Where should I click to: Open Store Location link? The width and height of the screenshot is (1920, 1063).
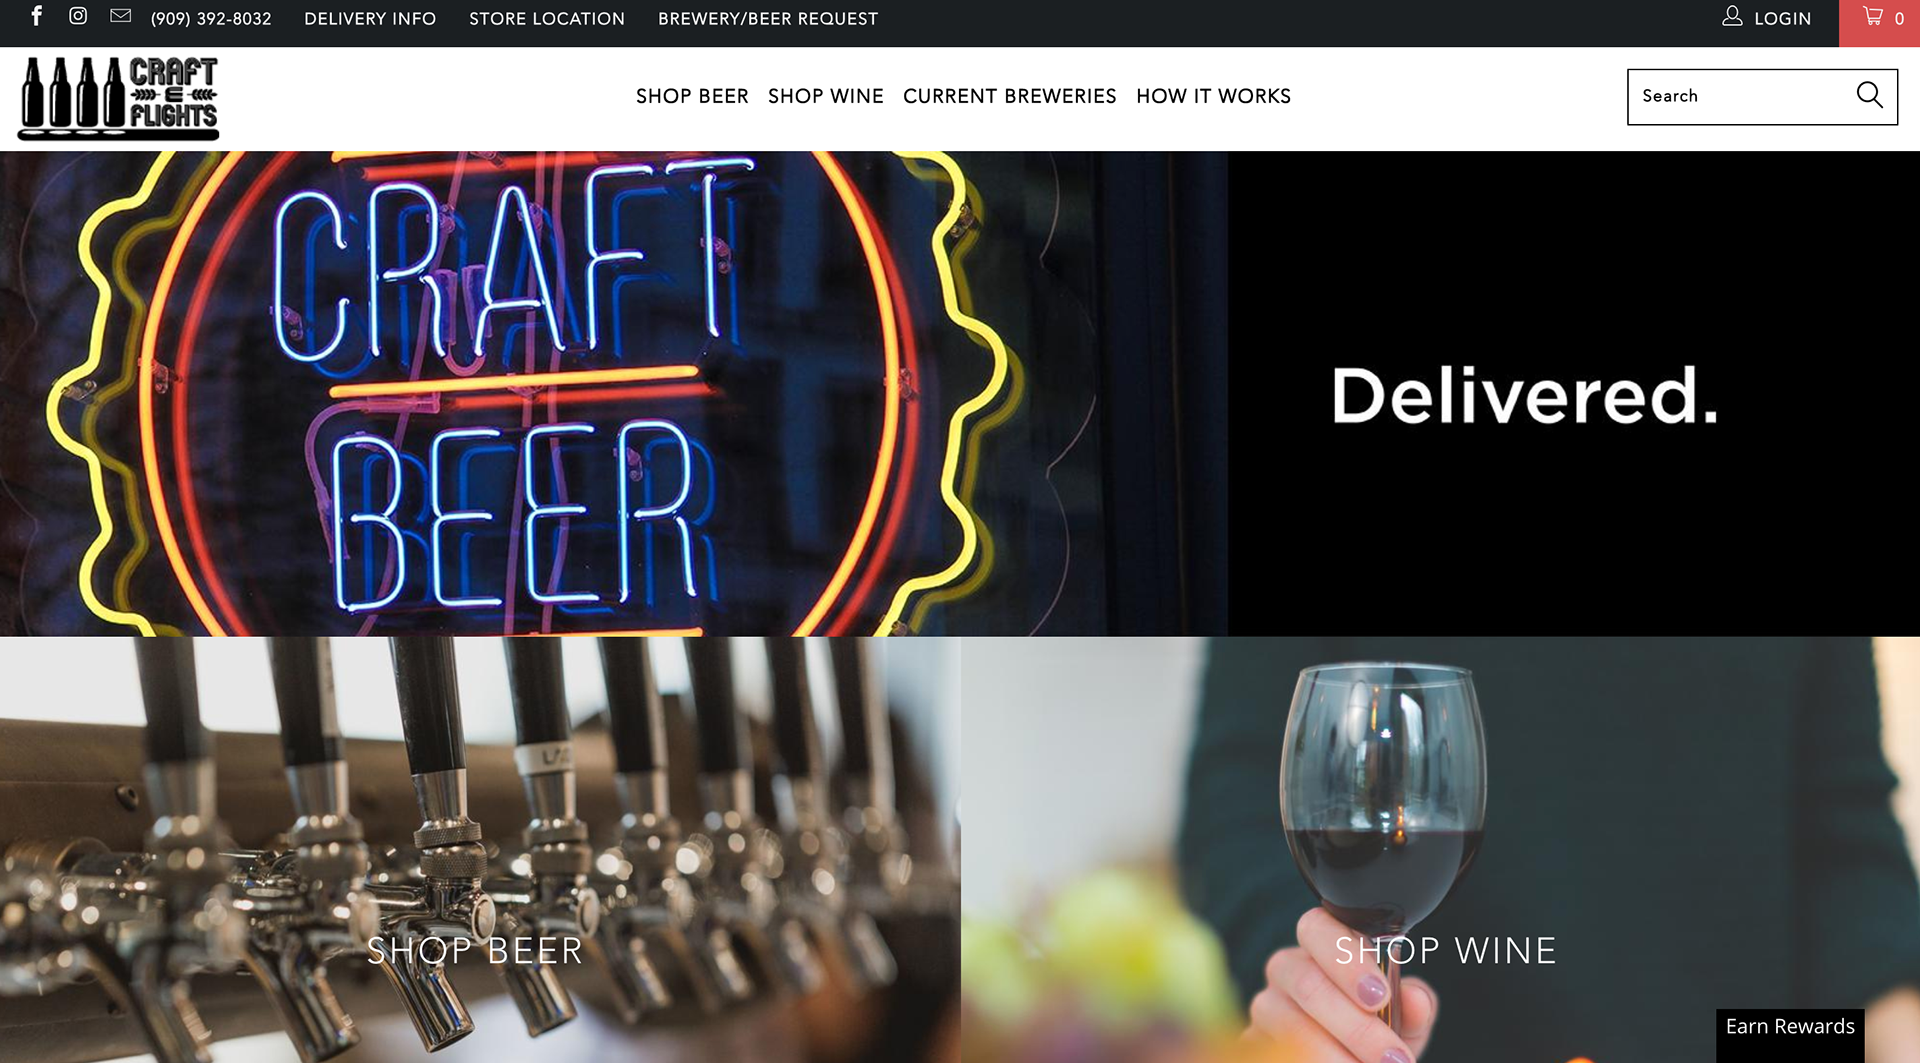pyautogui.click(x=547, y=19)
